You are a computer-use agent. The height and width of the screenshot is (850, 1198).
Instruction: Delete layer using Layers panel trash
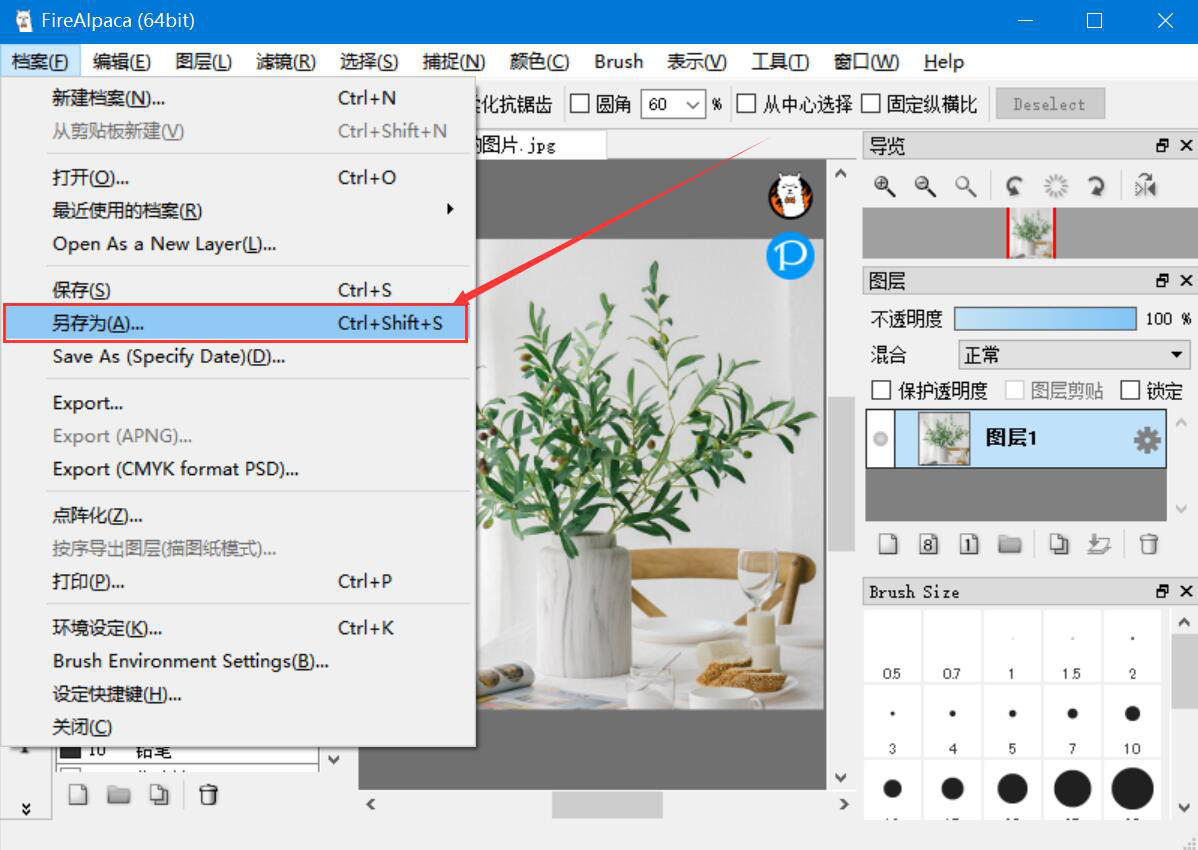pyautogui.click(x=1148, y=544)
